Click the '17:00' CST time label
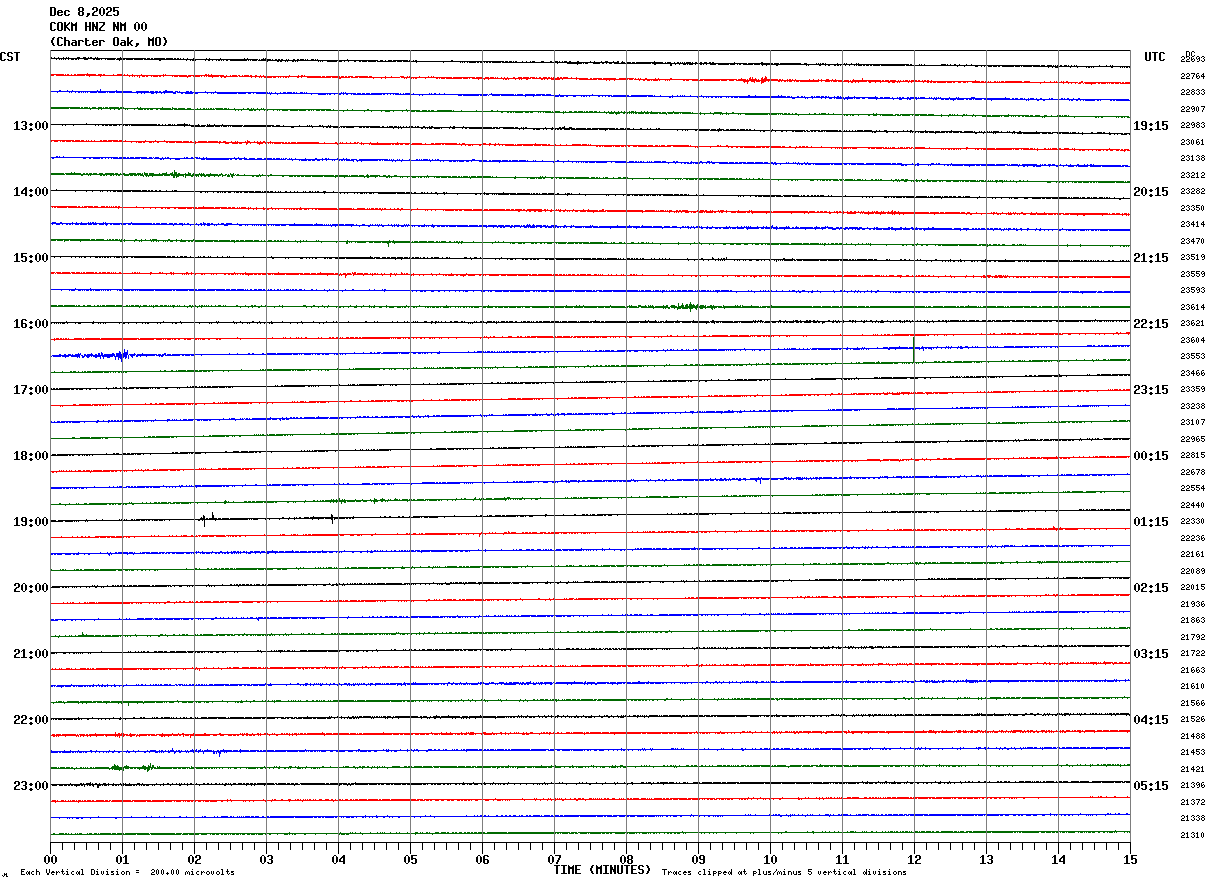 click(x=30, y=390)
